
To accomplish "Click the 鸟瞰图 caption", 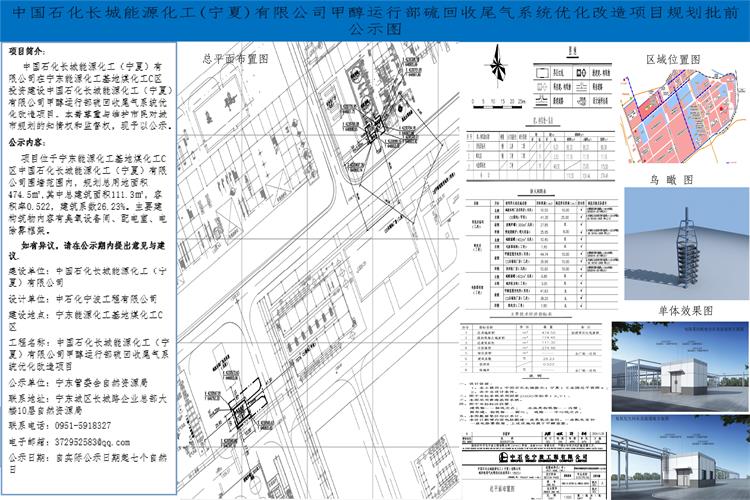I will point(672,180).
